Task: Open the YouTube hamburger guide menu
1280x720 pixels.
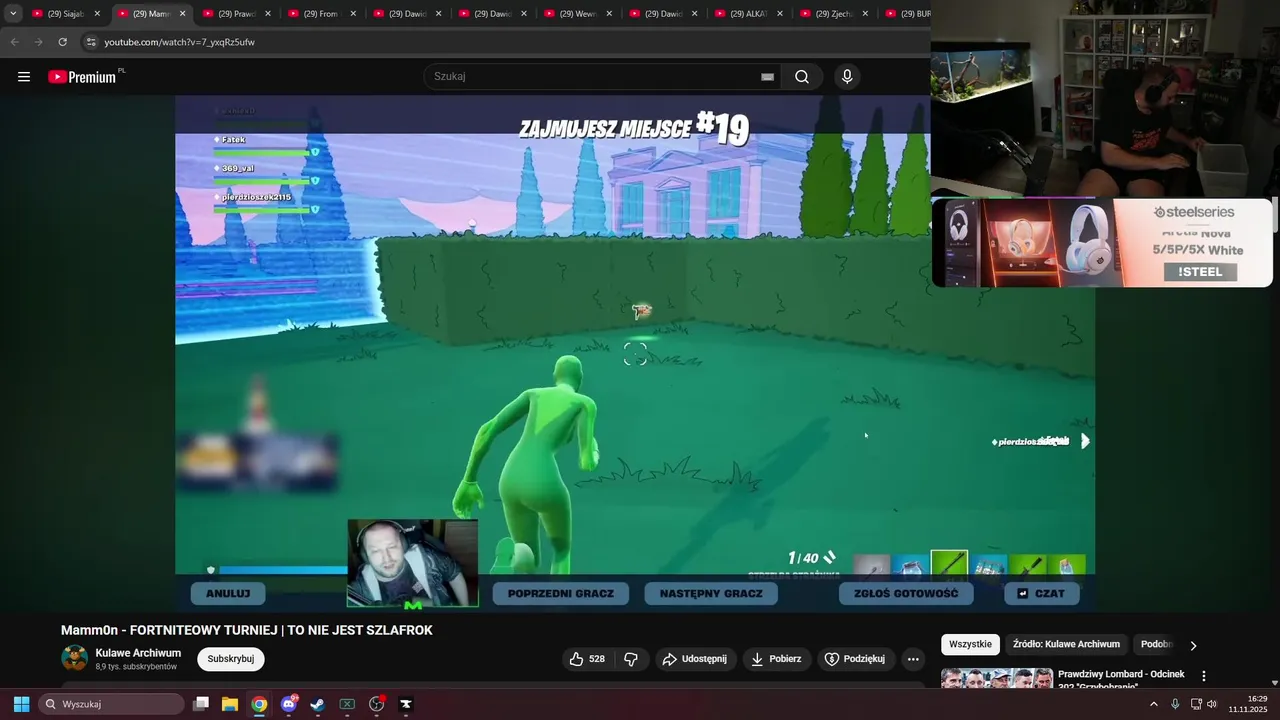Action: (24, 77)
